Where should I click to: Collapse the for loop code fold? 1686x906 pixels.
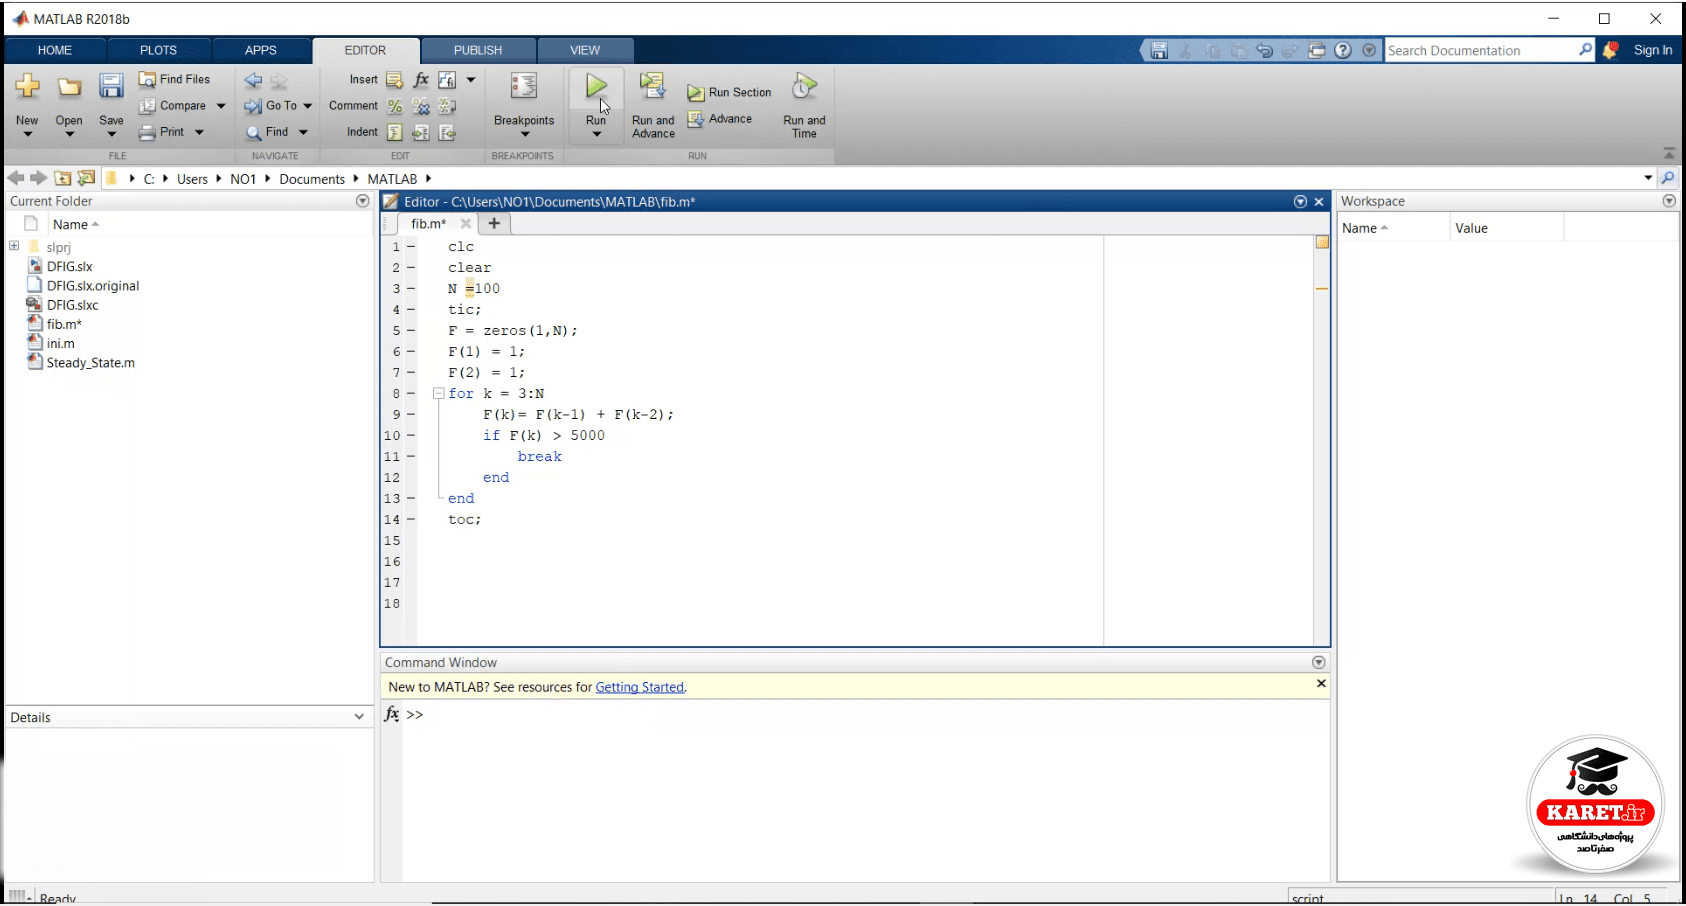coord(438,393)
